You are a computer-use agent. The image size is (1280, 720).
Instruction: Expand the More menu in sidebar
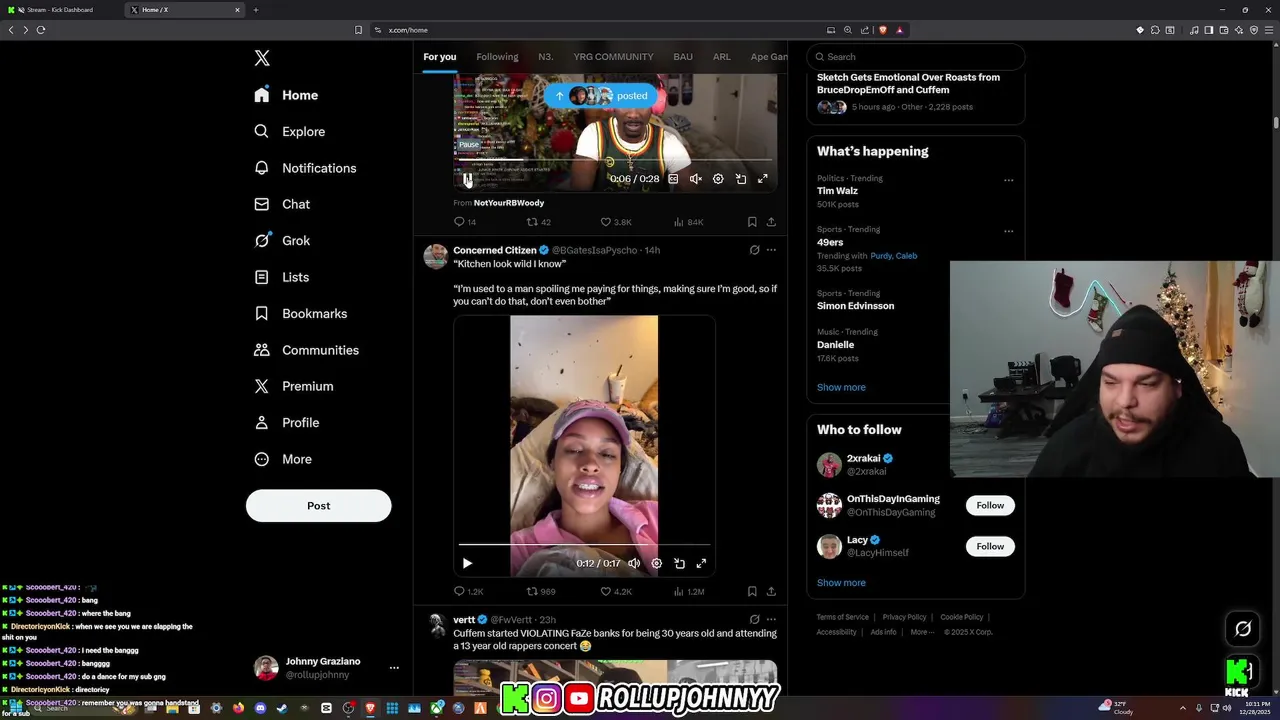(282, 459)
